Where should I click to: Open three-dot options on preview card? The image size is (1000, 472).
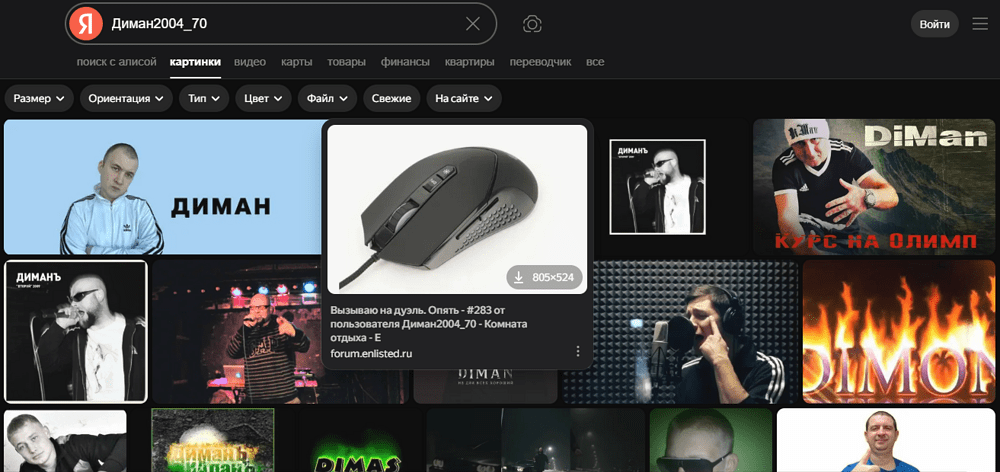point(578,351)
